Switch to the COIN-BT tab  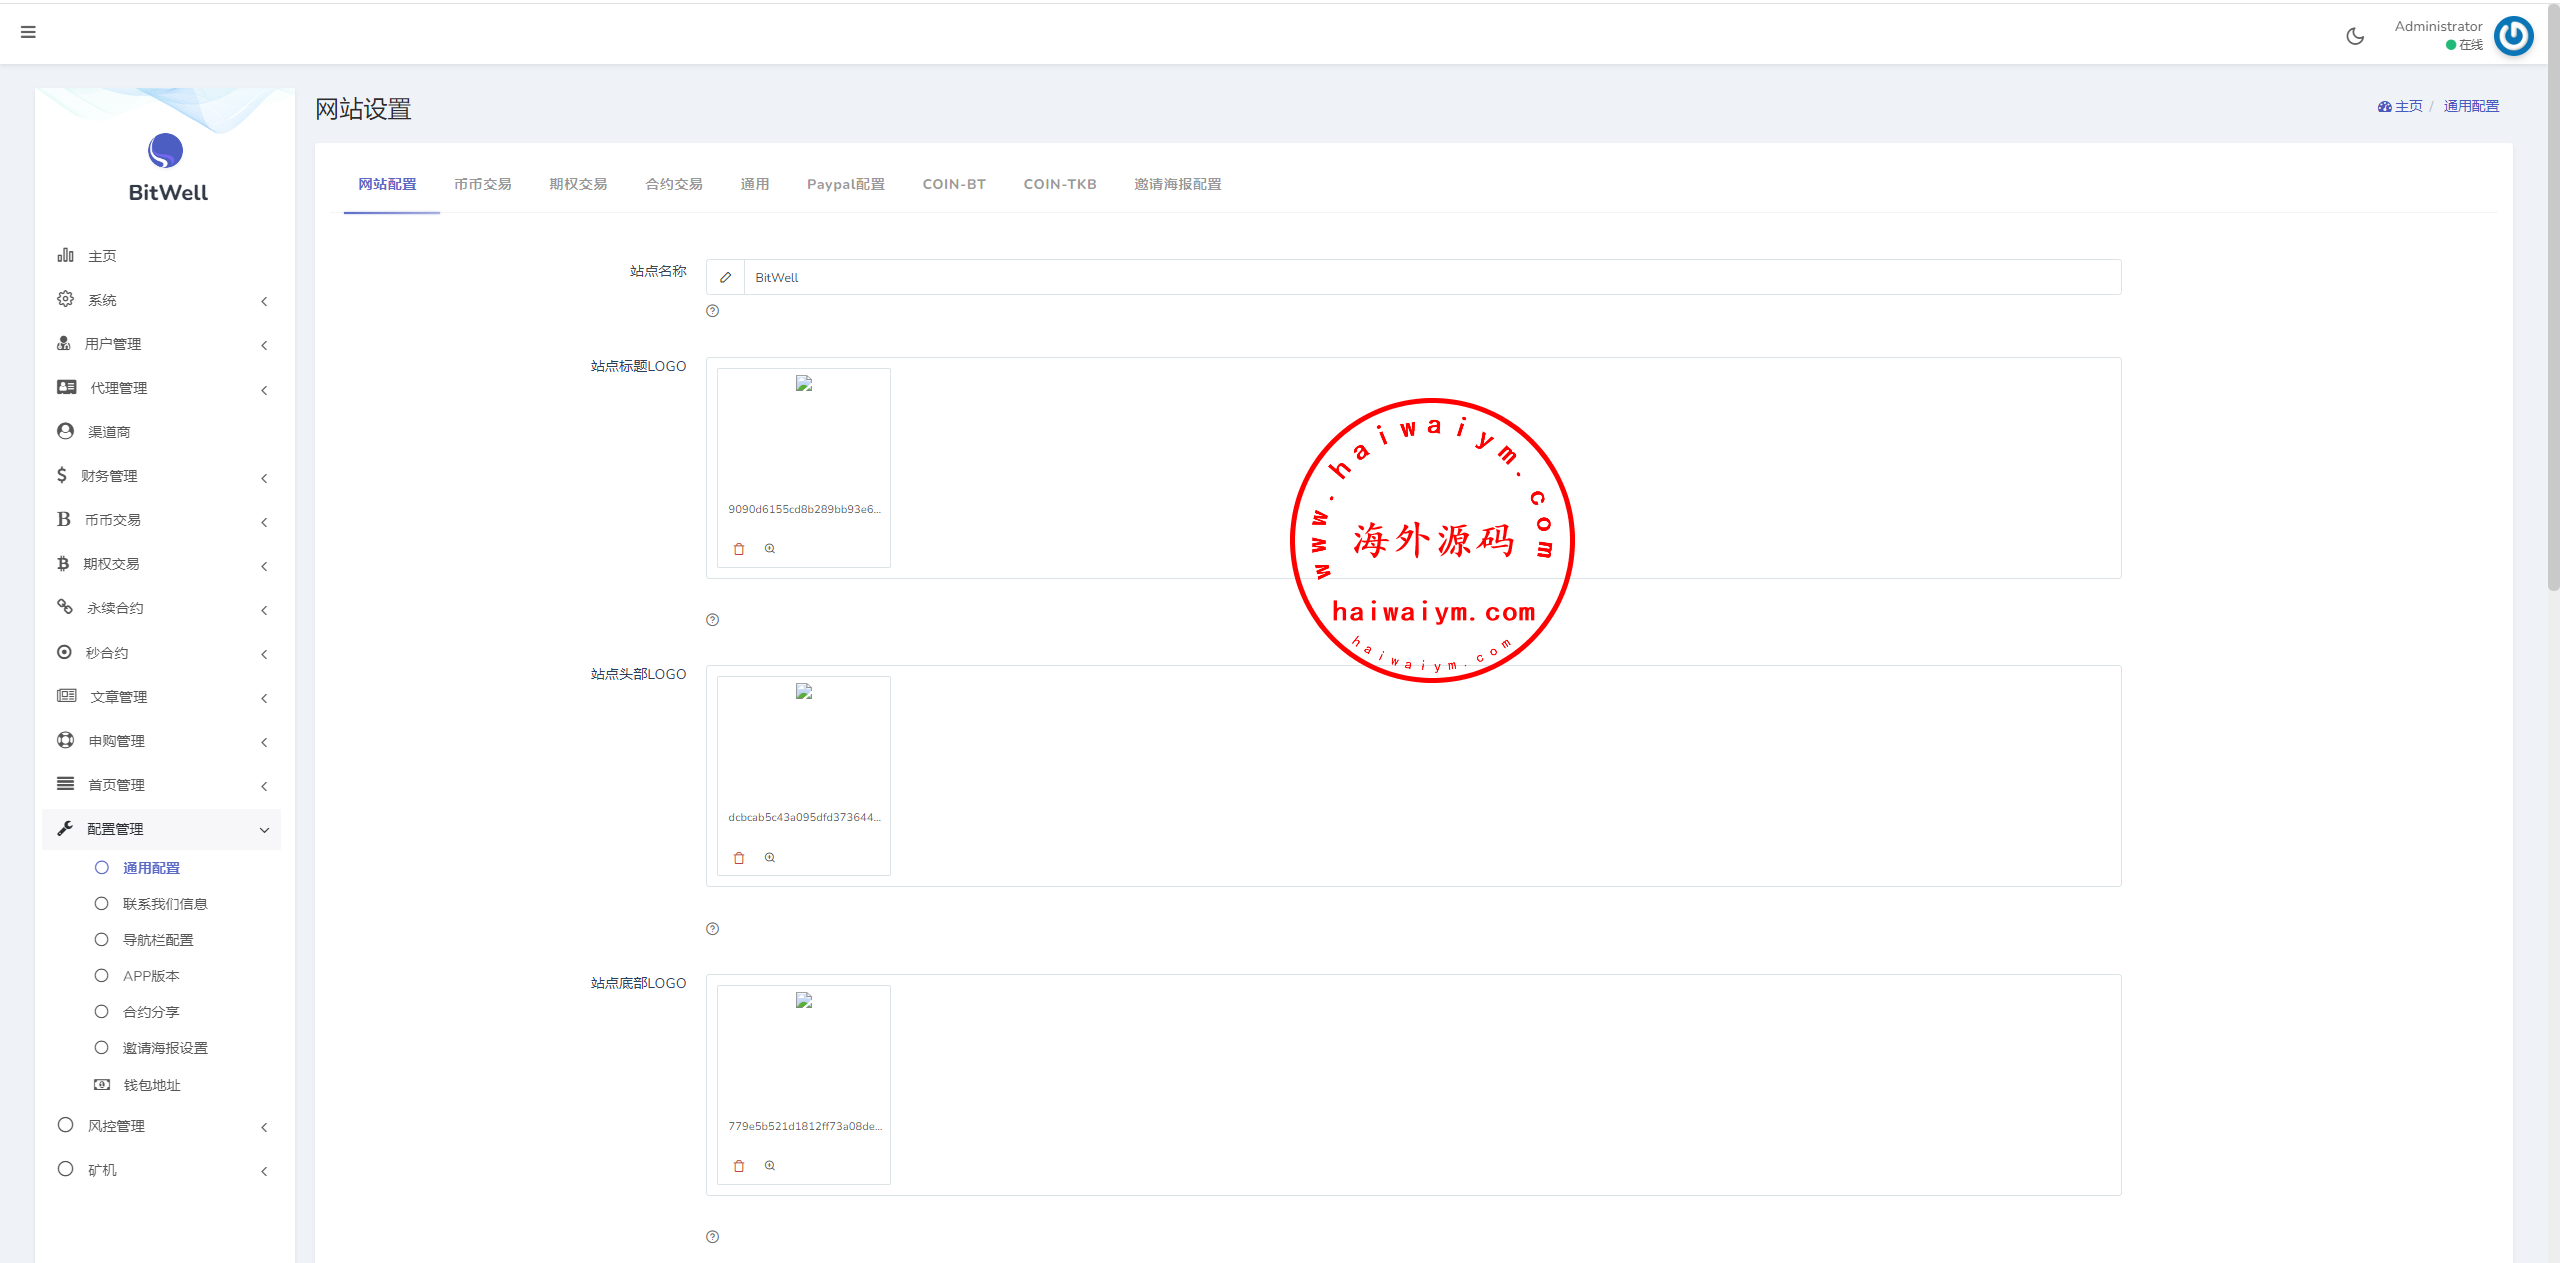click(954, 184)
